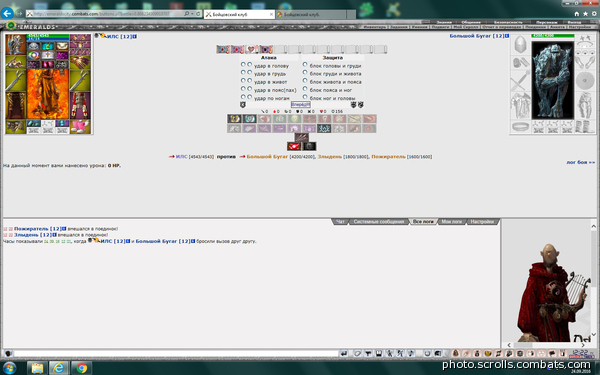
Task: Open the helmet slot in player equipment
Action: [15, 44]
